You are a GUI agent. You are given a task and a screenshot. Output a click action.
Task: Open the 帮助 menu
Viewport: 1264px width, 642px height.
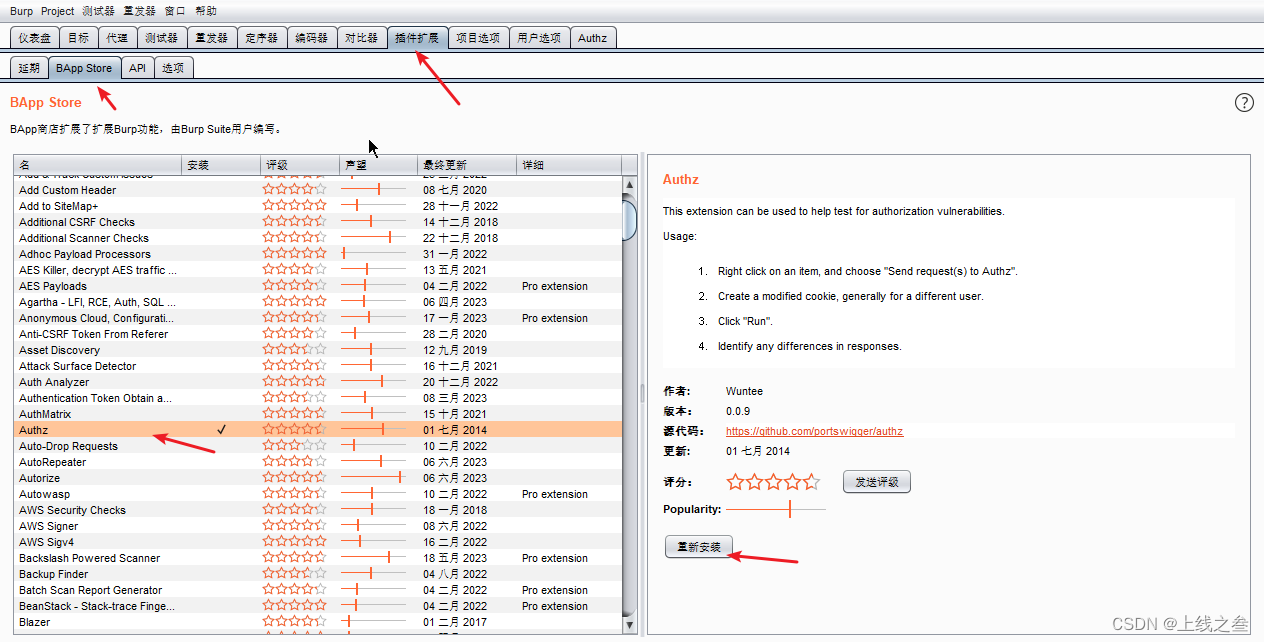click(206, 11)
